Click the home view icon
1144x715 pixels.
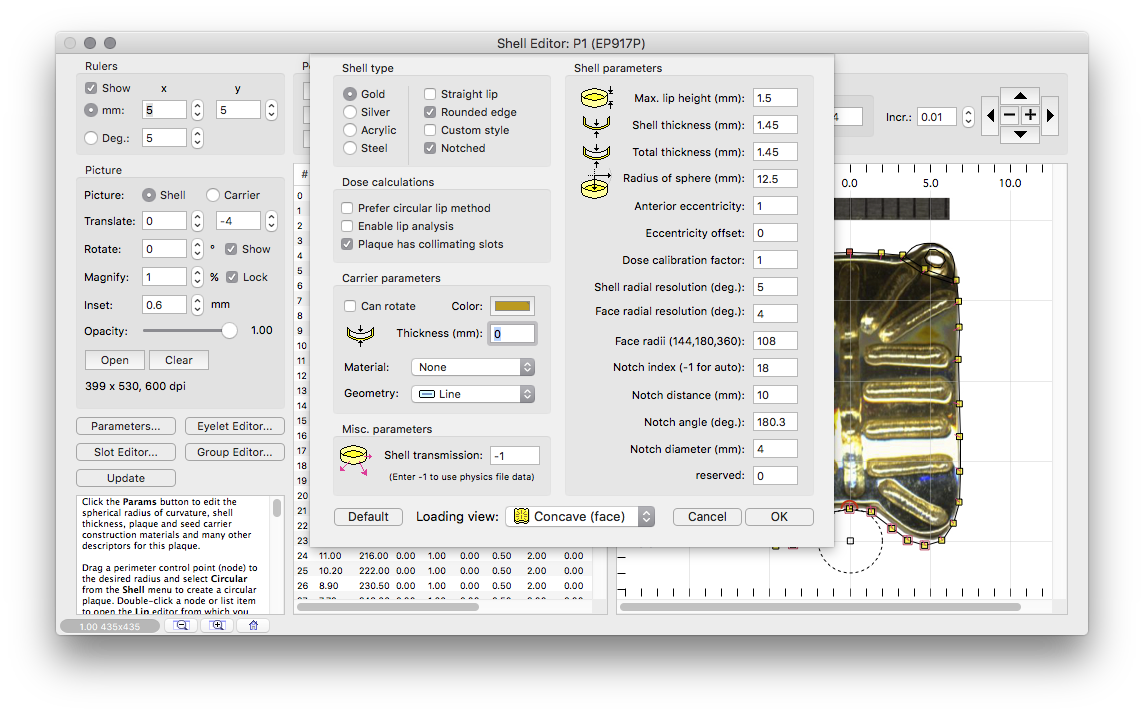pos(253,625)
